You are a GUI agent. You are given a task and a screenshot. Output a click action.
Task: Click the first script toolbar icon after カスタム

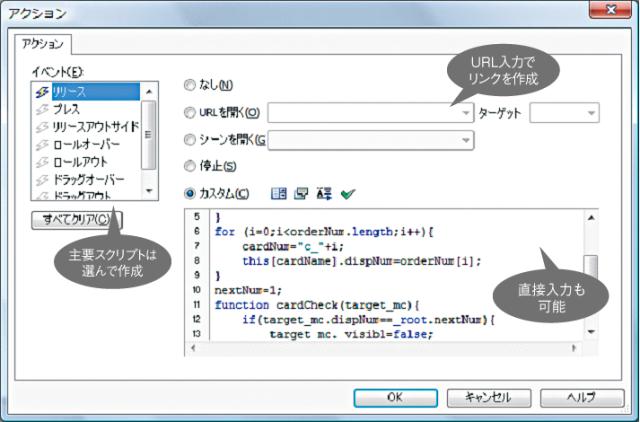(x=279, y=193)
